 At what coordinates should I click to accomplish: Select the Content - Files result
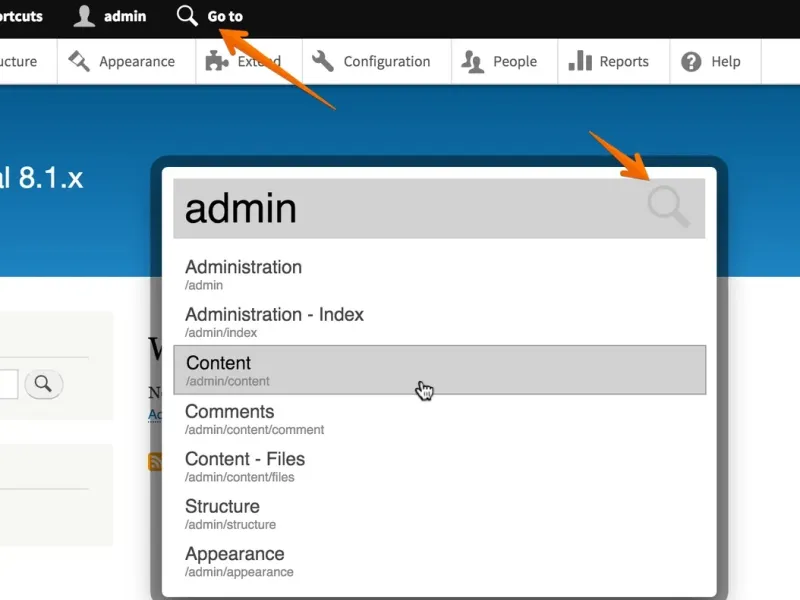pos(439,466)
